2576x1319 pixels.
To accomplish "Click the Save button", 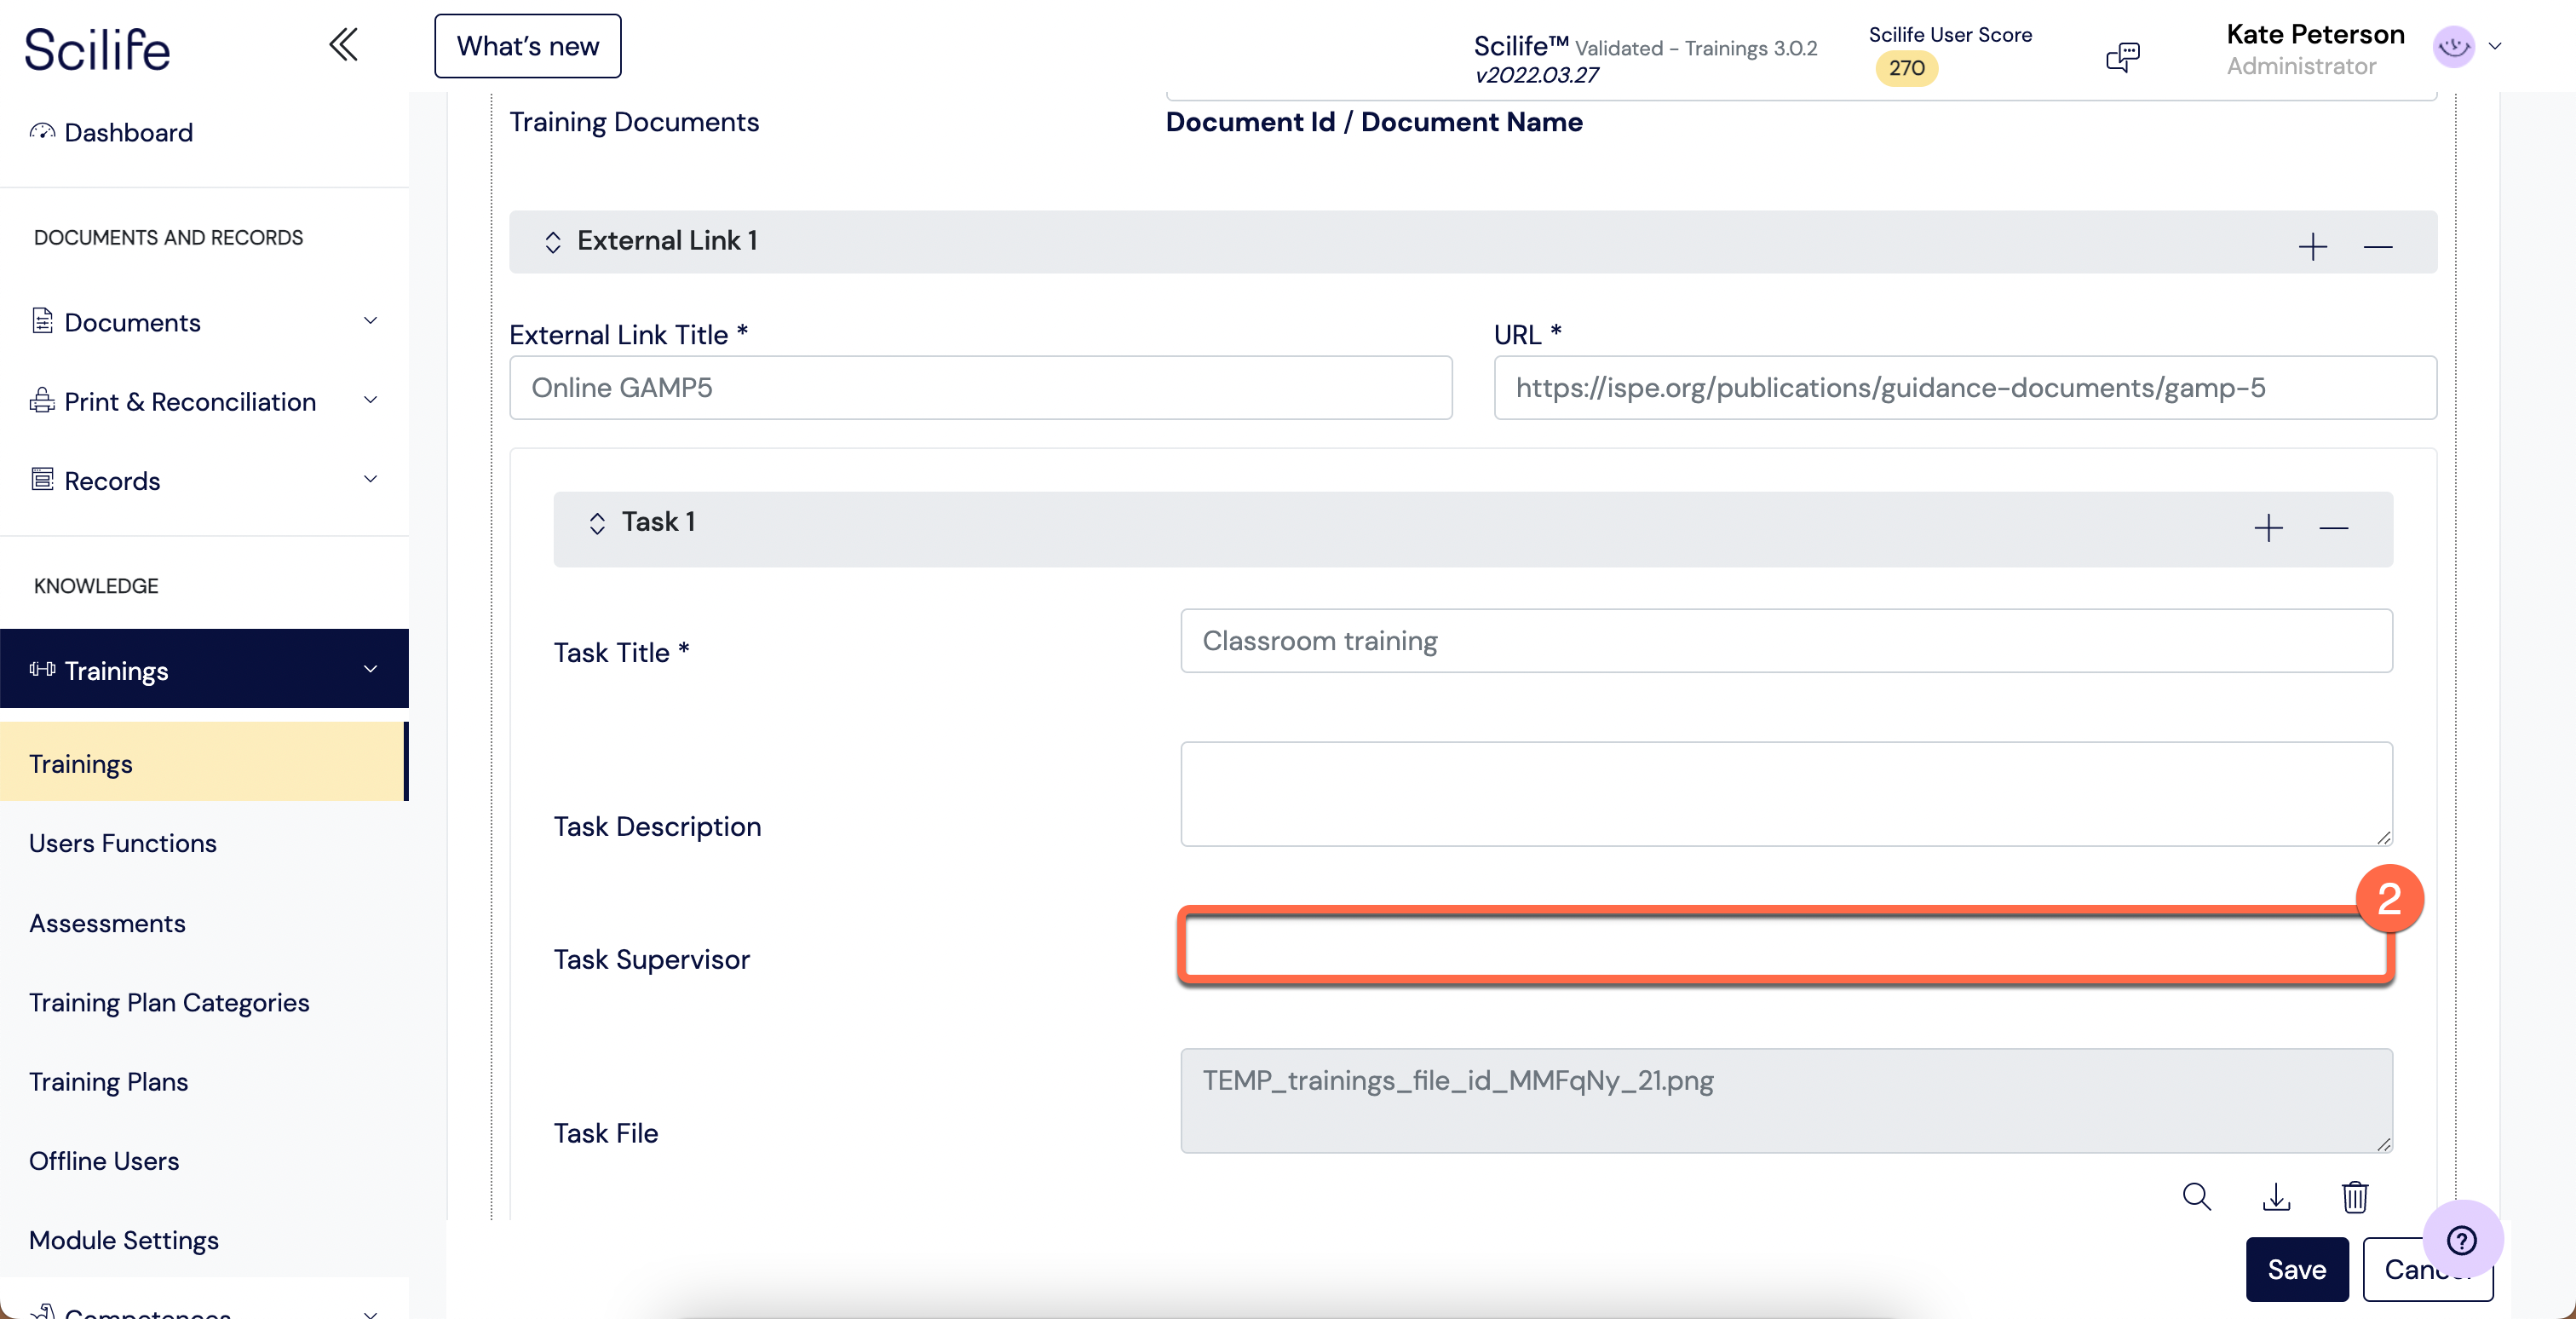I will click(2296, 1269).
